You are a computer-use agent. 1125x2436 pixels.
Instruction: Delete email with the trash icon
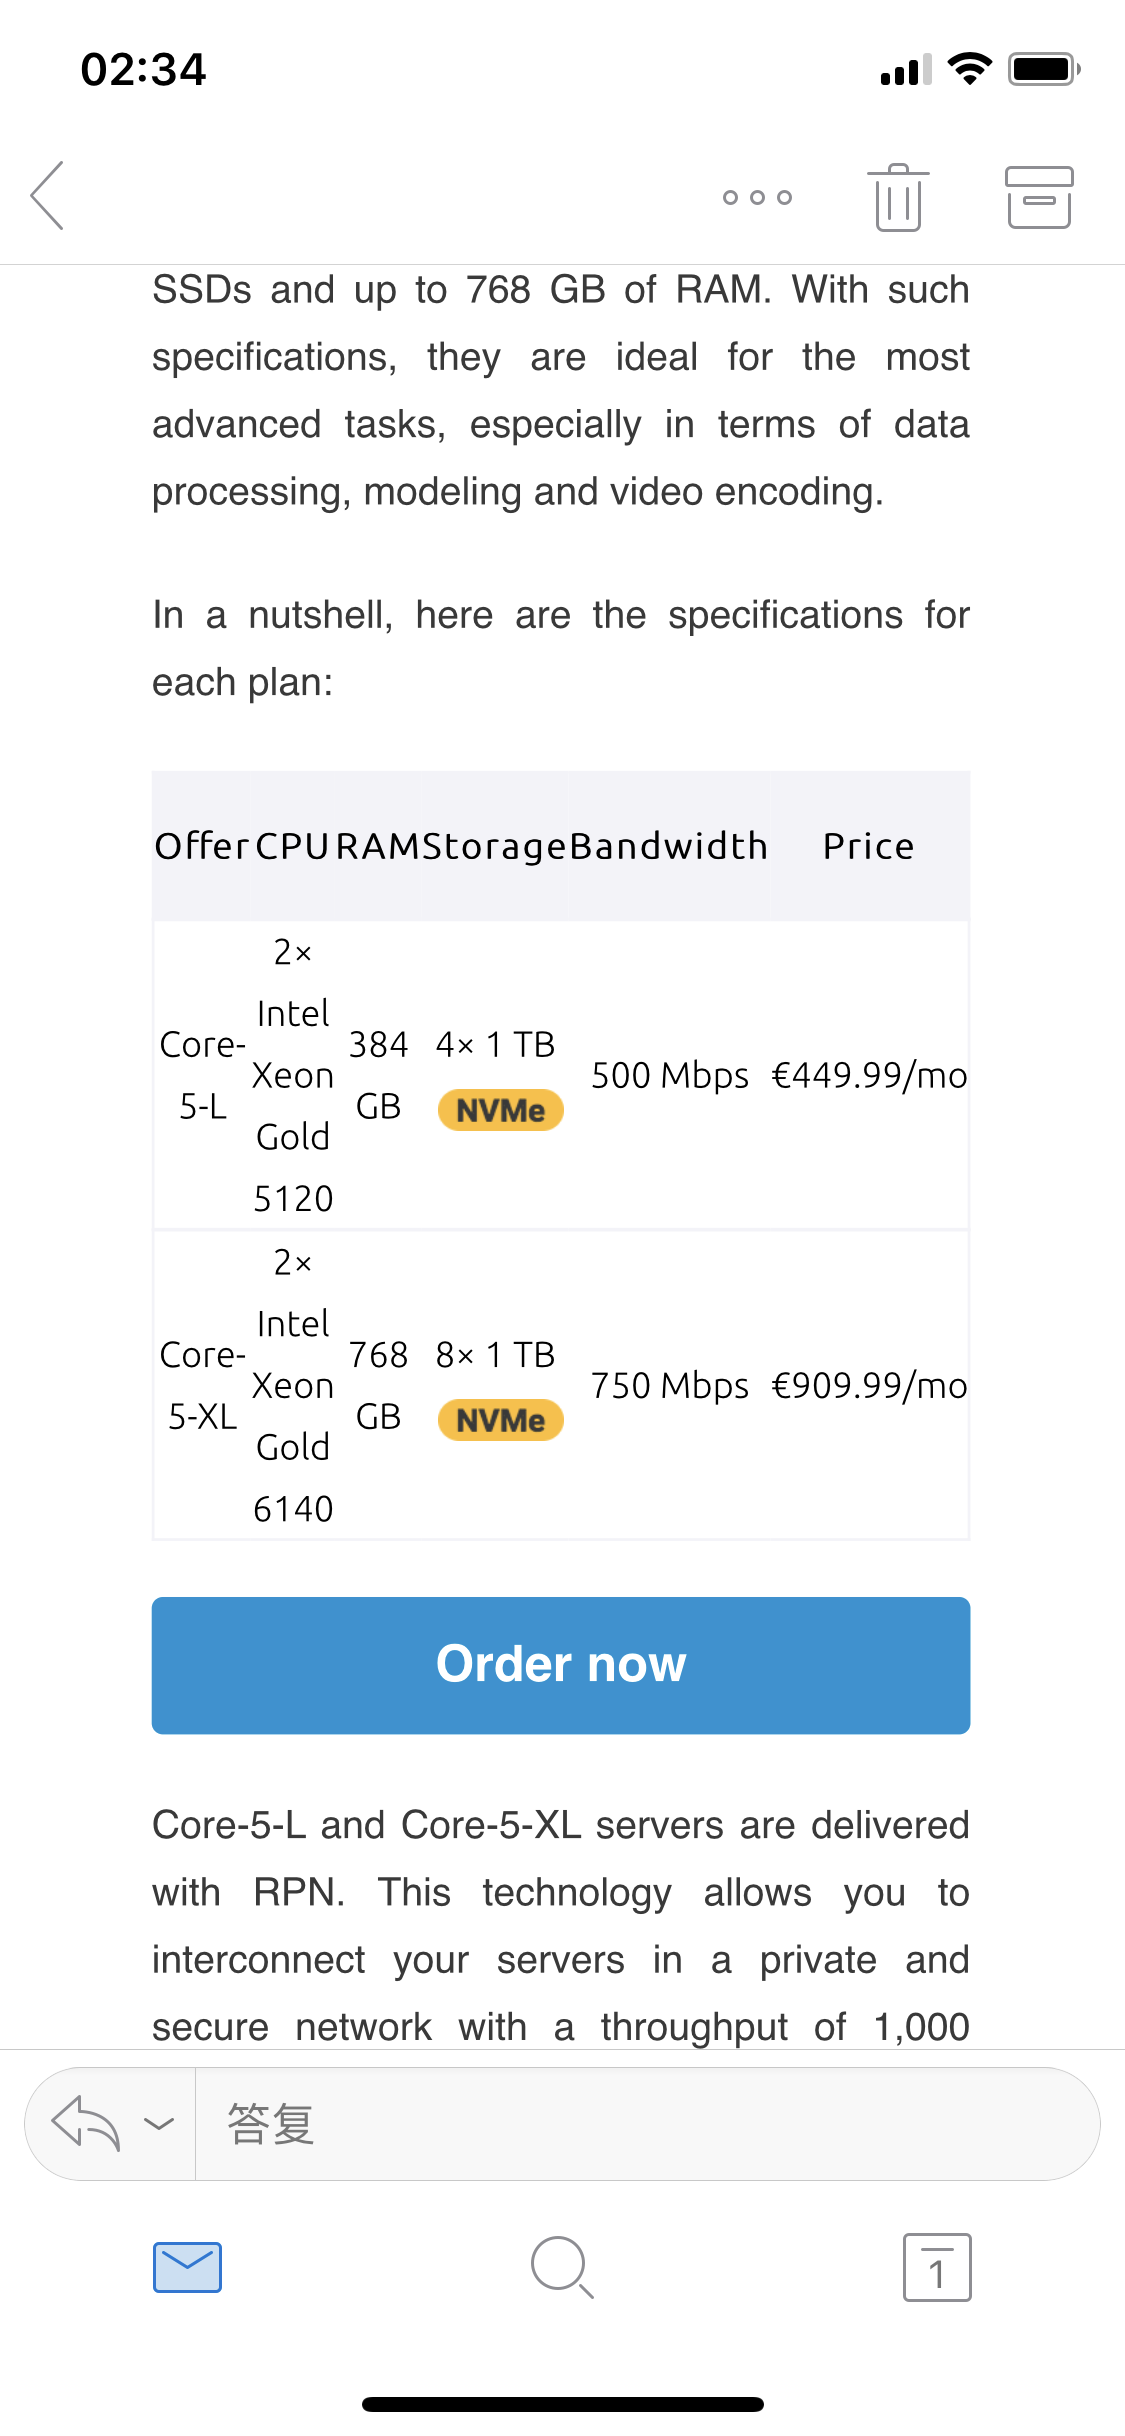[898, 197]
